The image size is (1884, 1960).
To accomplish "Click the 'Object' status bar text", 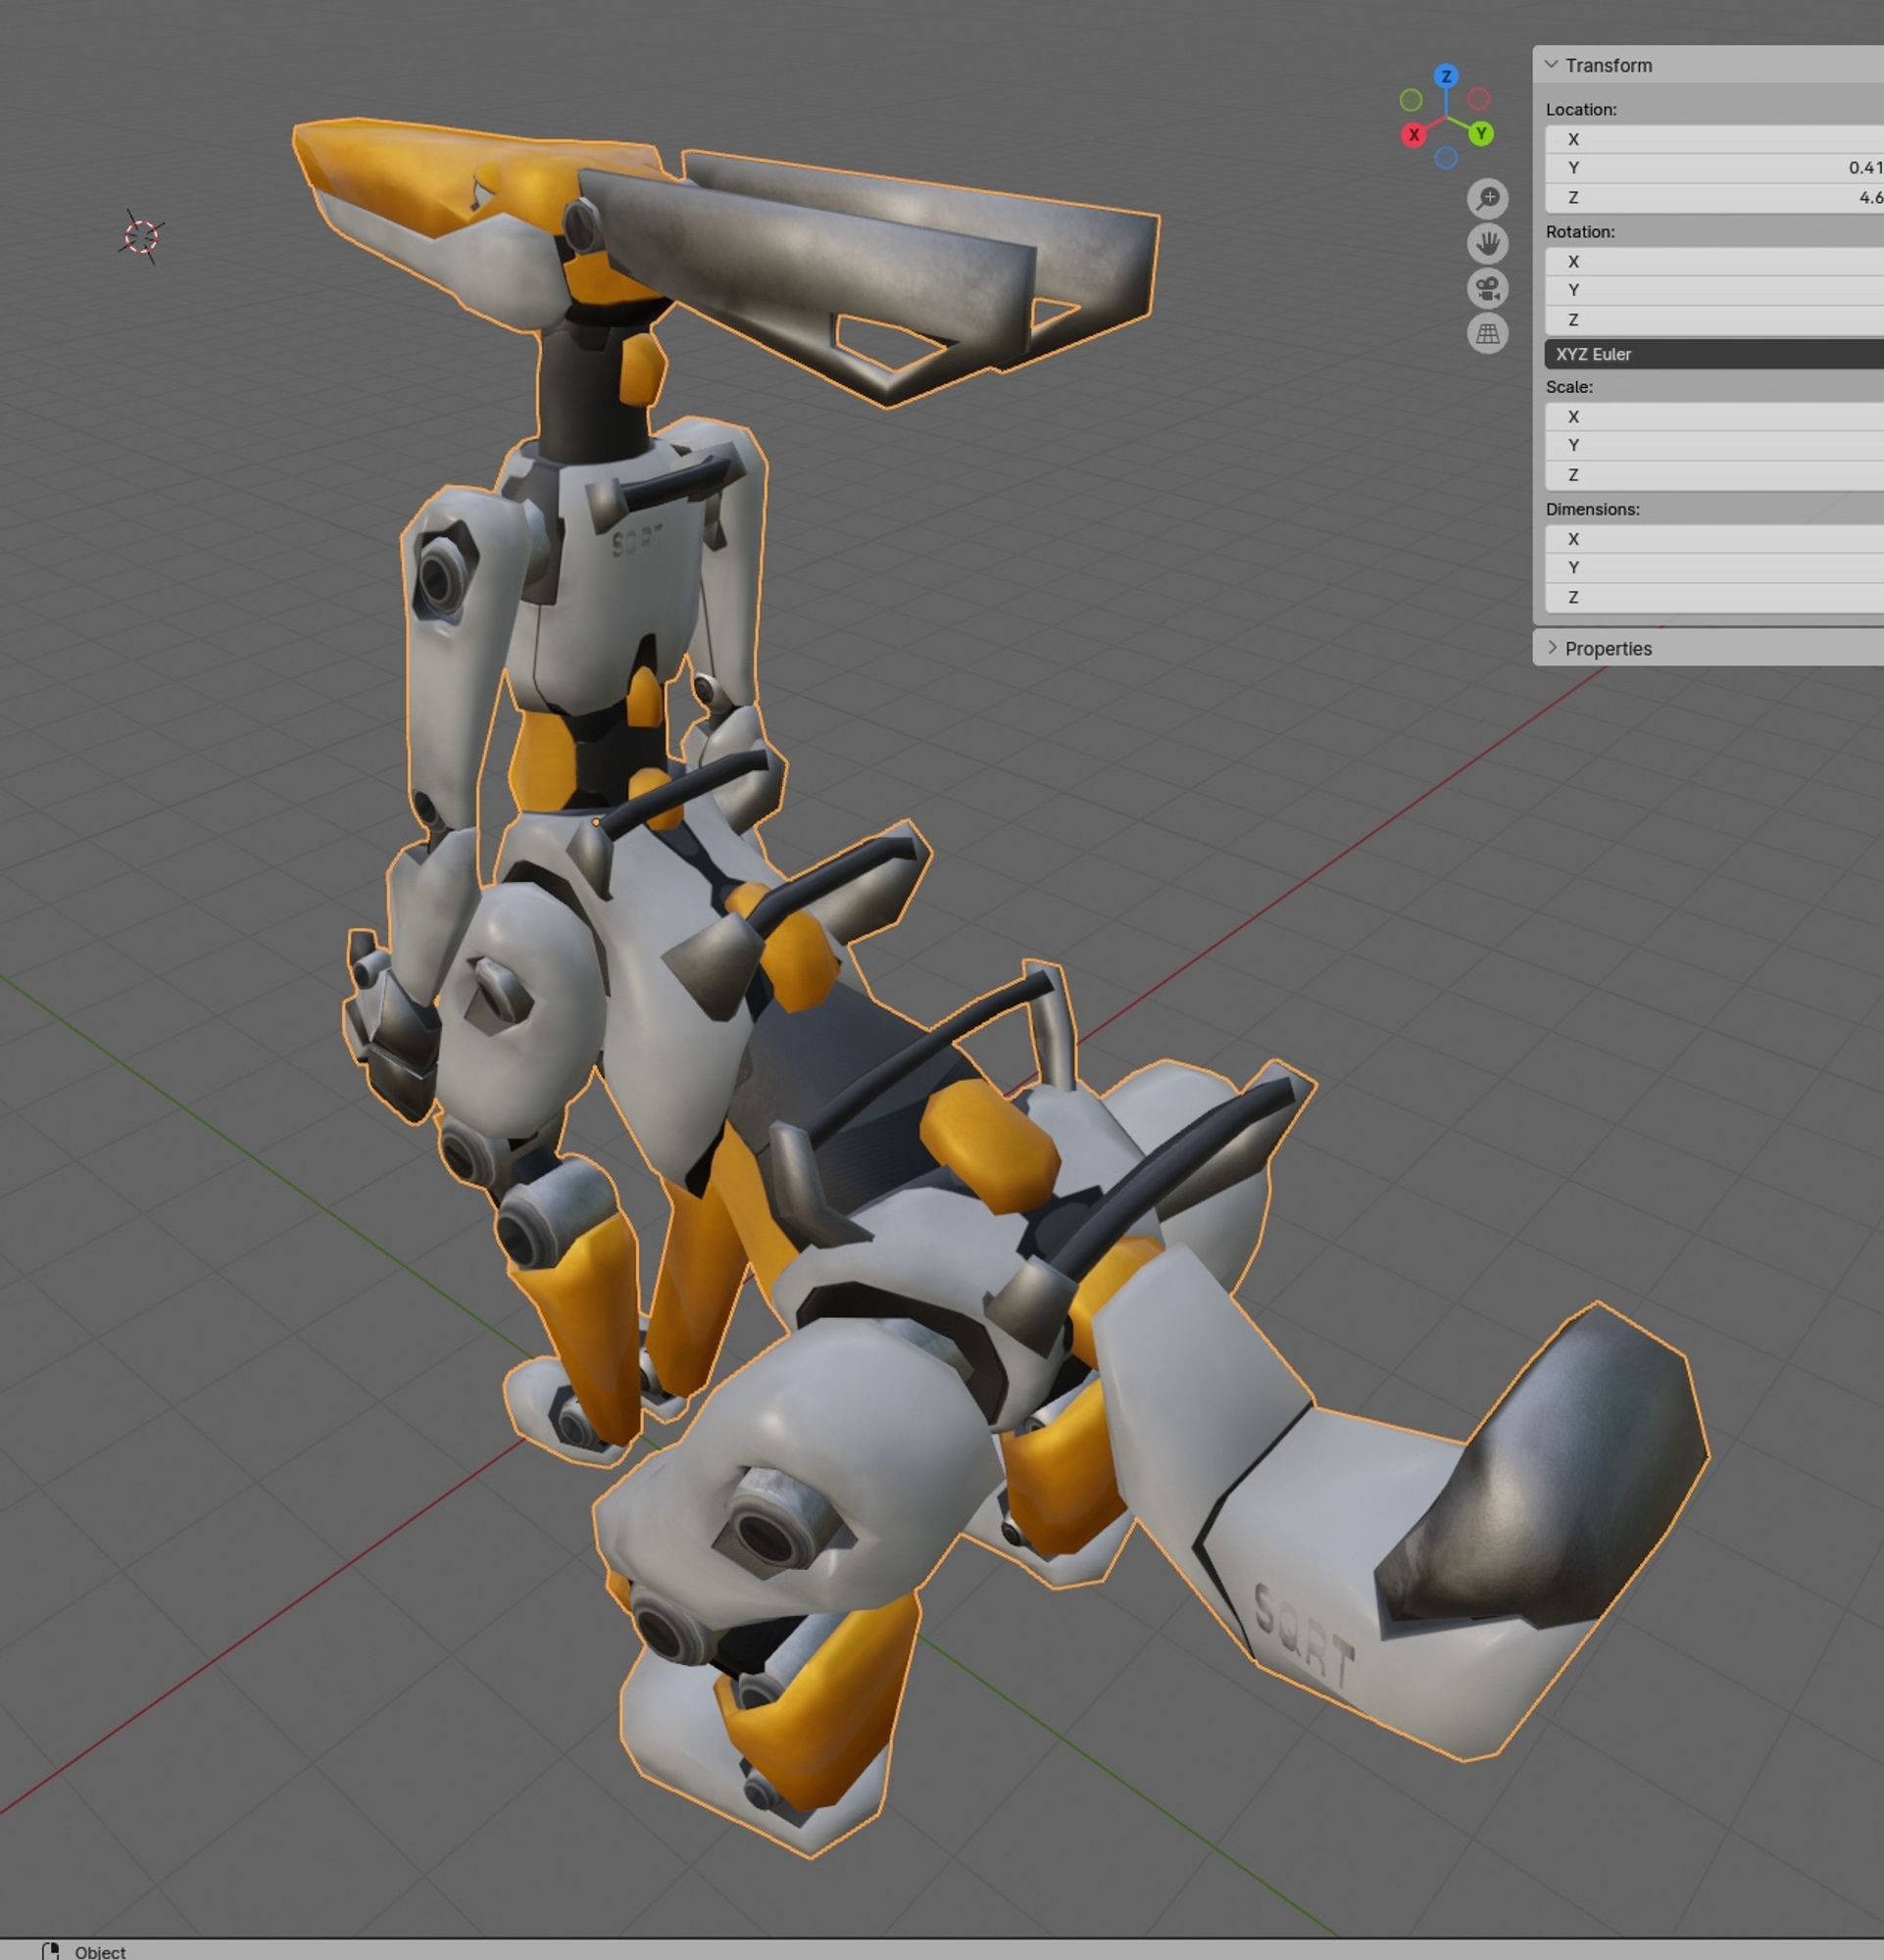I will pos(100,1951).
